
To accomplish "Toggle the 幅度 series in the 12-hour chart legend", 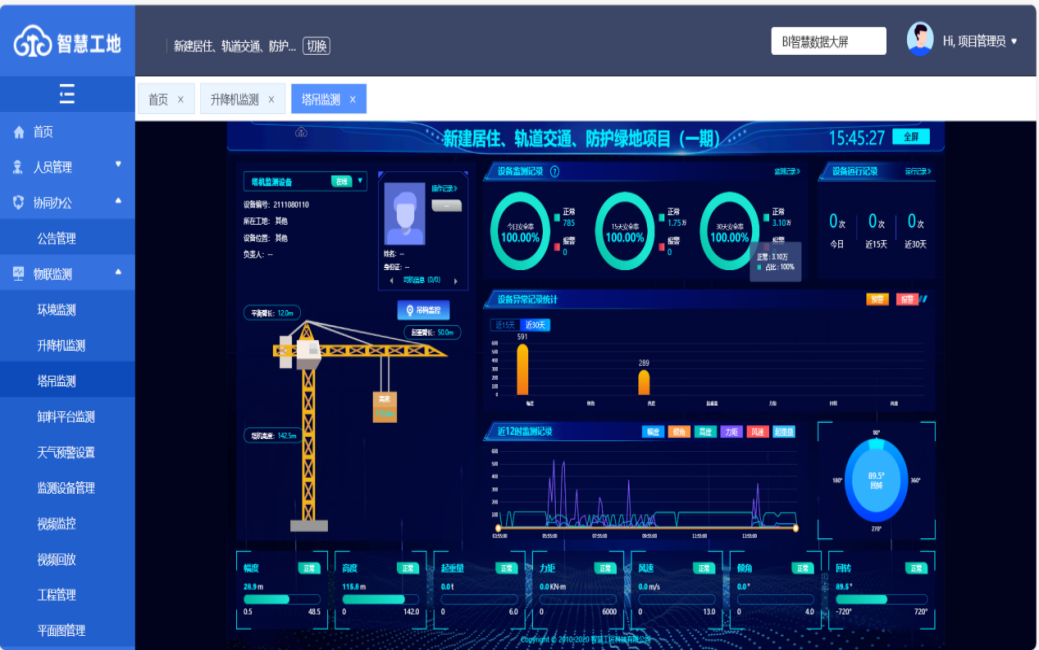I will (653, 432).
